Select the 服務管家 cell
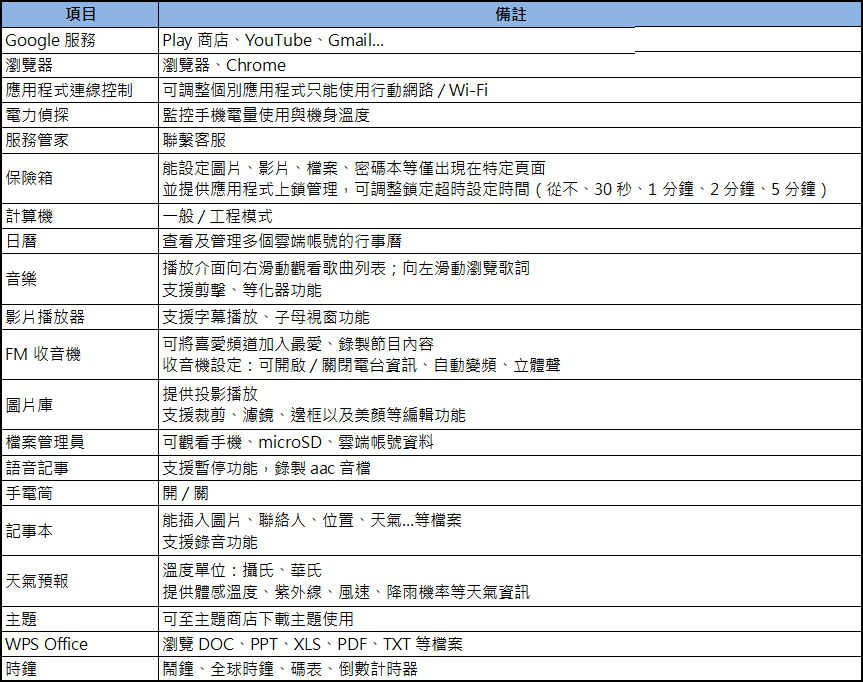Image resolution: width=863 pixels, height=682 pixels. (80, 141)
